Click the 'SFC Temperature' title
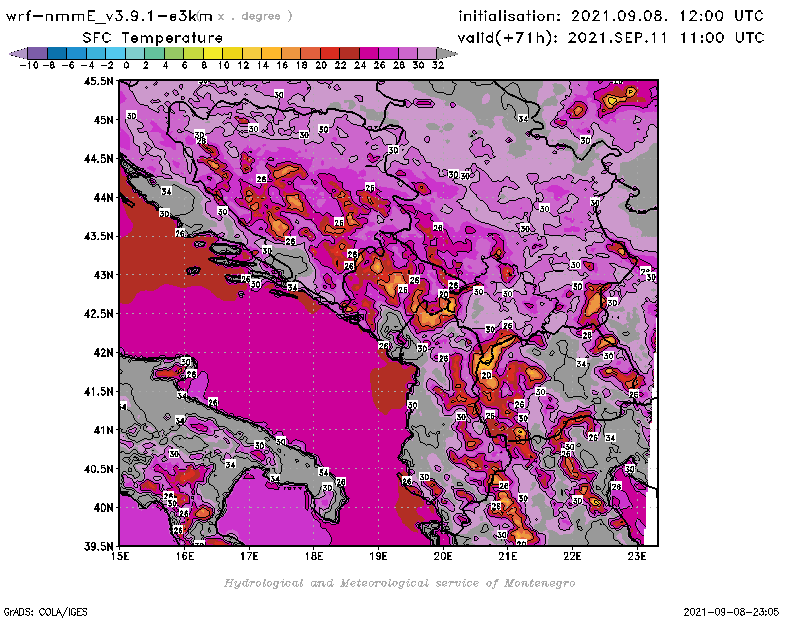The image size is (800, 618). (x=153, y=38)
